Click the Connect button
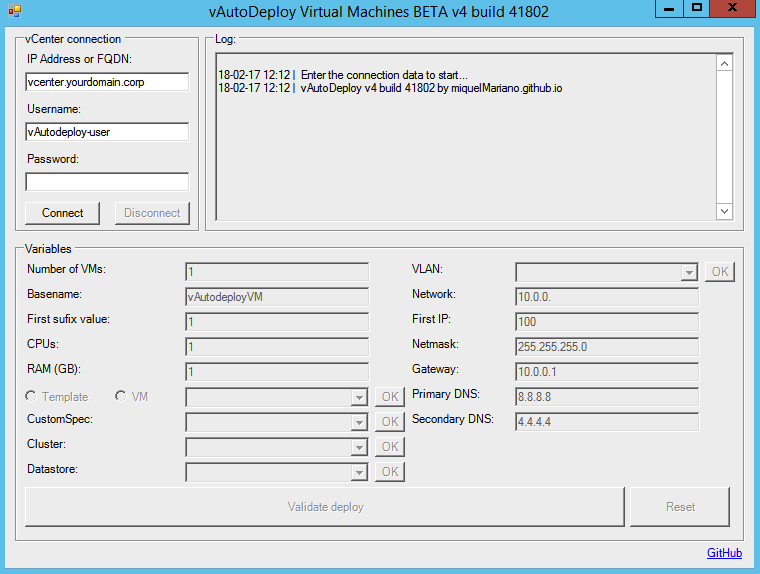The width and height of the screenshot is (760, 574). 63,213
